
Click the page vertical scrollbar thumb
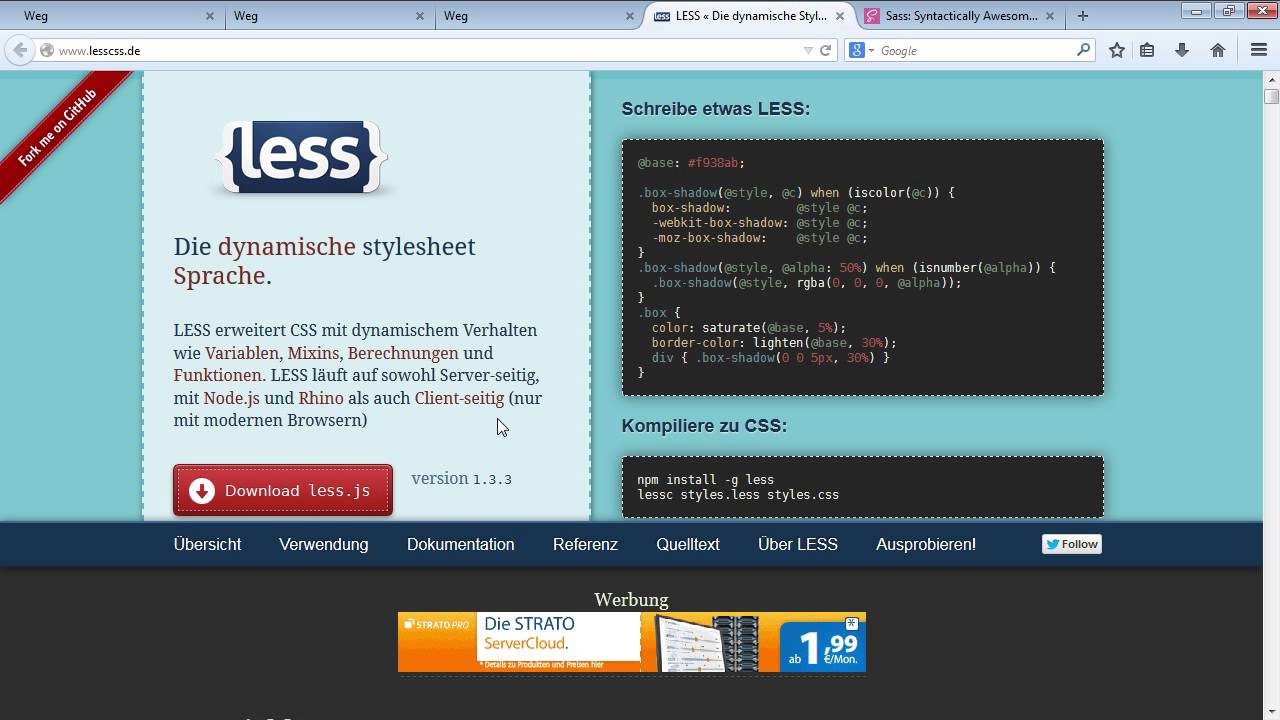(x=1272, y=96)
